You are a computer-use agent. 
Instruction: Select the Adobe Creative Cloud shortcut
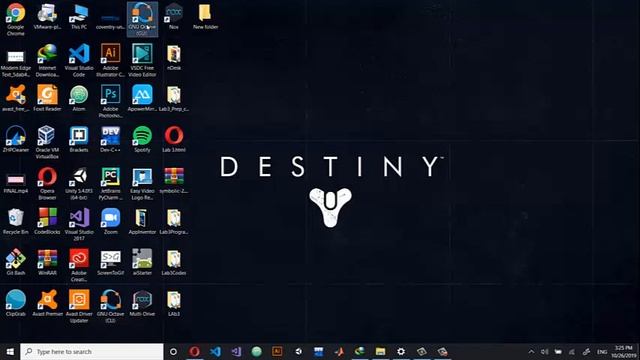click(x=79, y=265)
